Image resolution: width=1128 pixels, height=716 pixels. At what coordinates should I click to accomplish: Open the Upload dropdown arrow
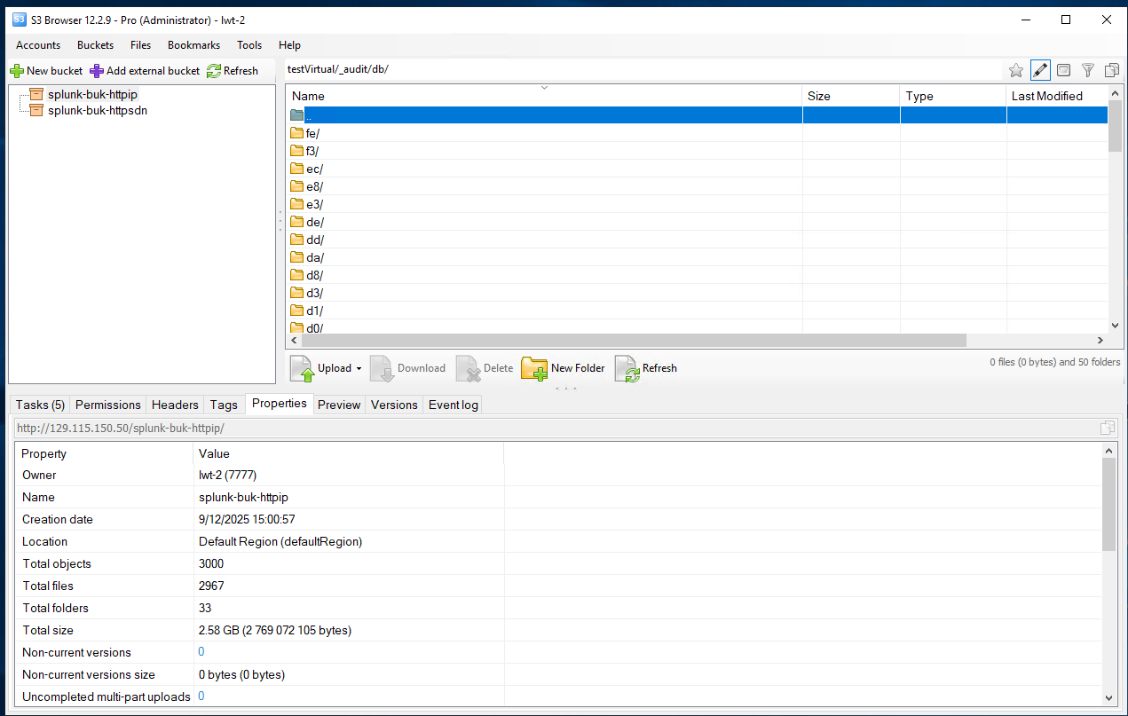pyautogui.click(x=359, y=369)
